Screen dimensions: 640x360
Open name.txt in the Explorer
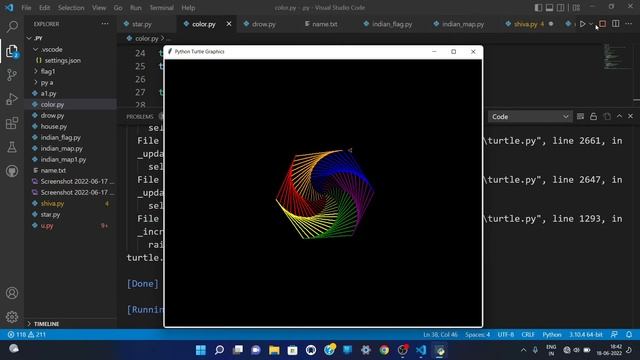click(71, 171)
